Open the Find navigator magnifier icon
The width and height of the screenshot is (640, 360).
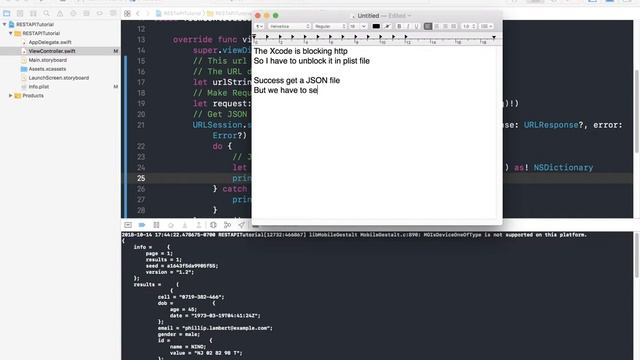(x=47, y=13)
